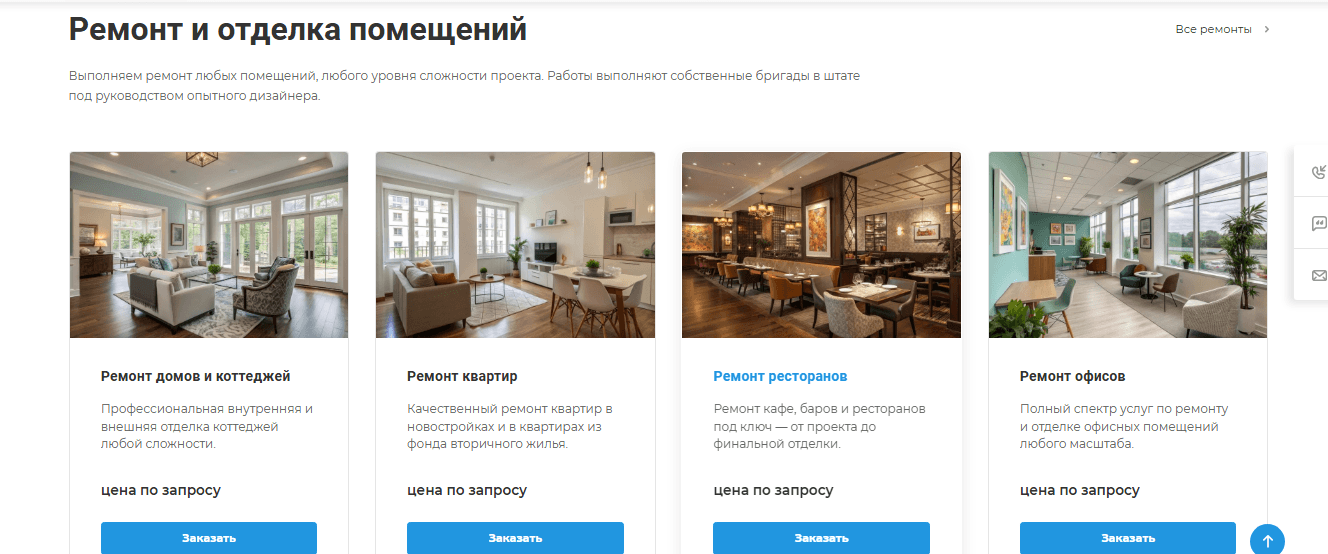This screenshot has height=554, width=1328.
Task: Click the Ремонт и отделка помещений heading
Action: pos(298,30)
